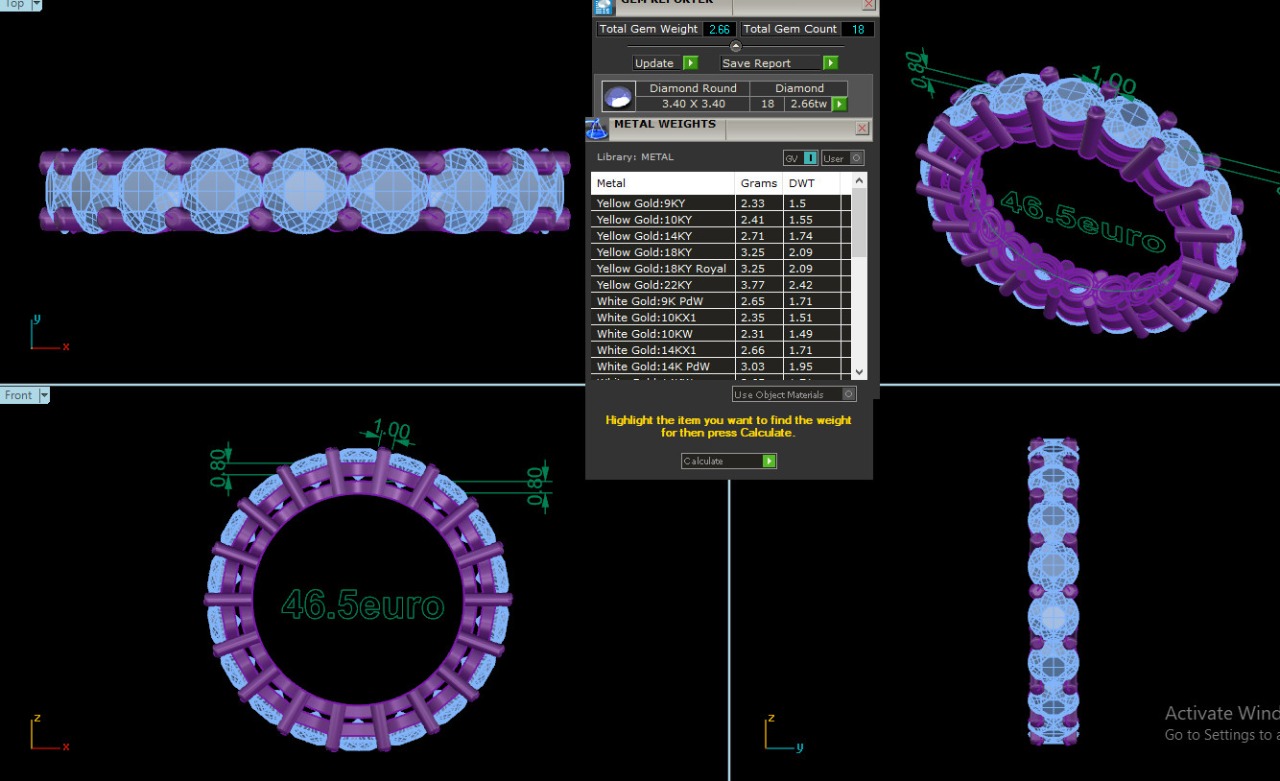The width and height of the screenshot is (1280, 781).
Task: Click the Gem Reporter panel icon
Action: click(x=603, y=6)
